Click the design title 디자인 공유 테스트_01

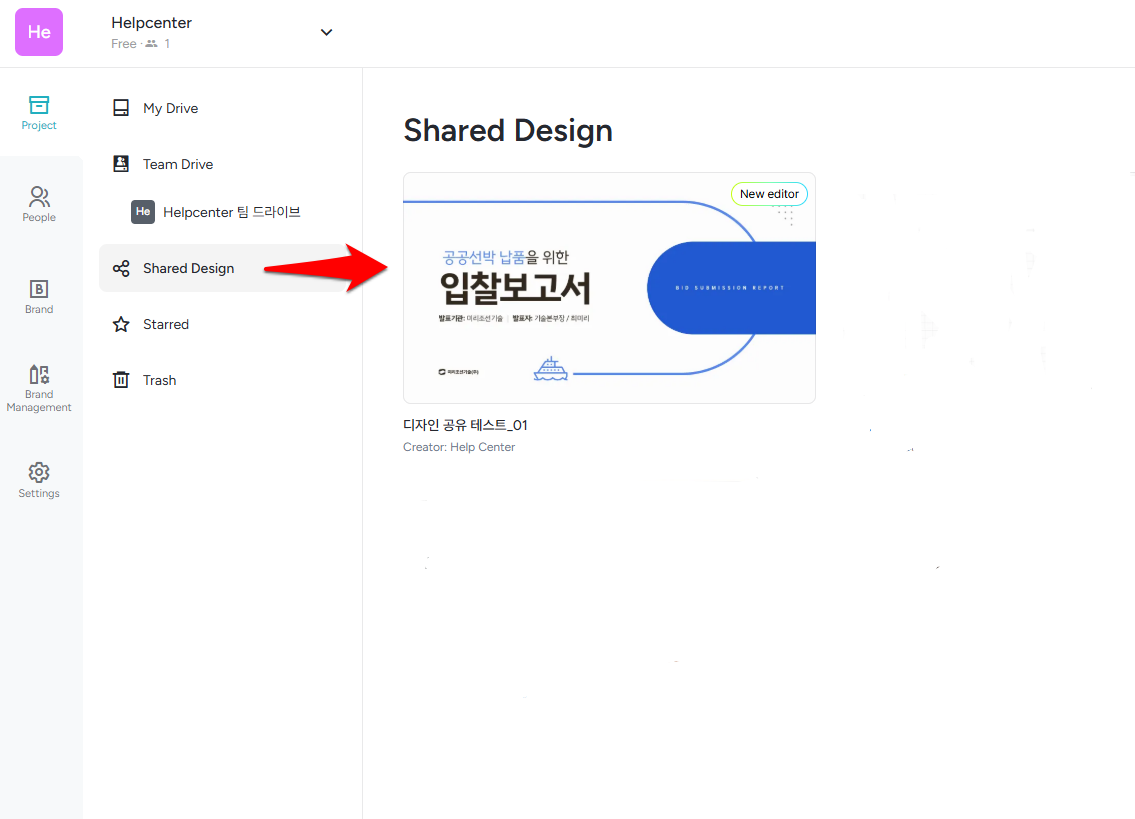[465, 425]
